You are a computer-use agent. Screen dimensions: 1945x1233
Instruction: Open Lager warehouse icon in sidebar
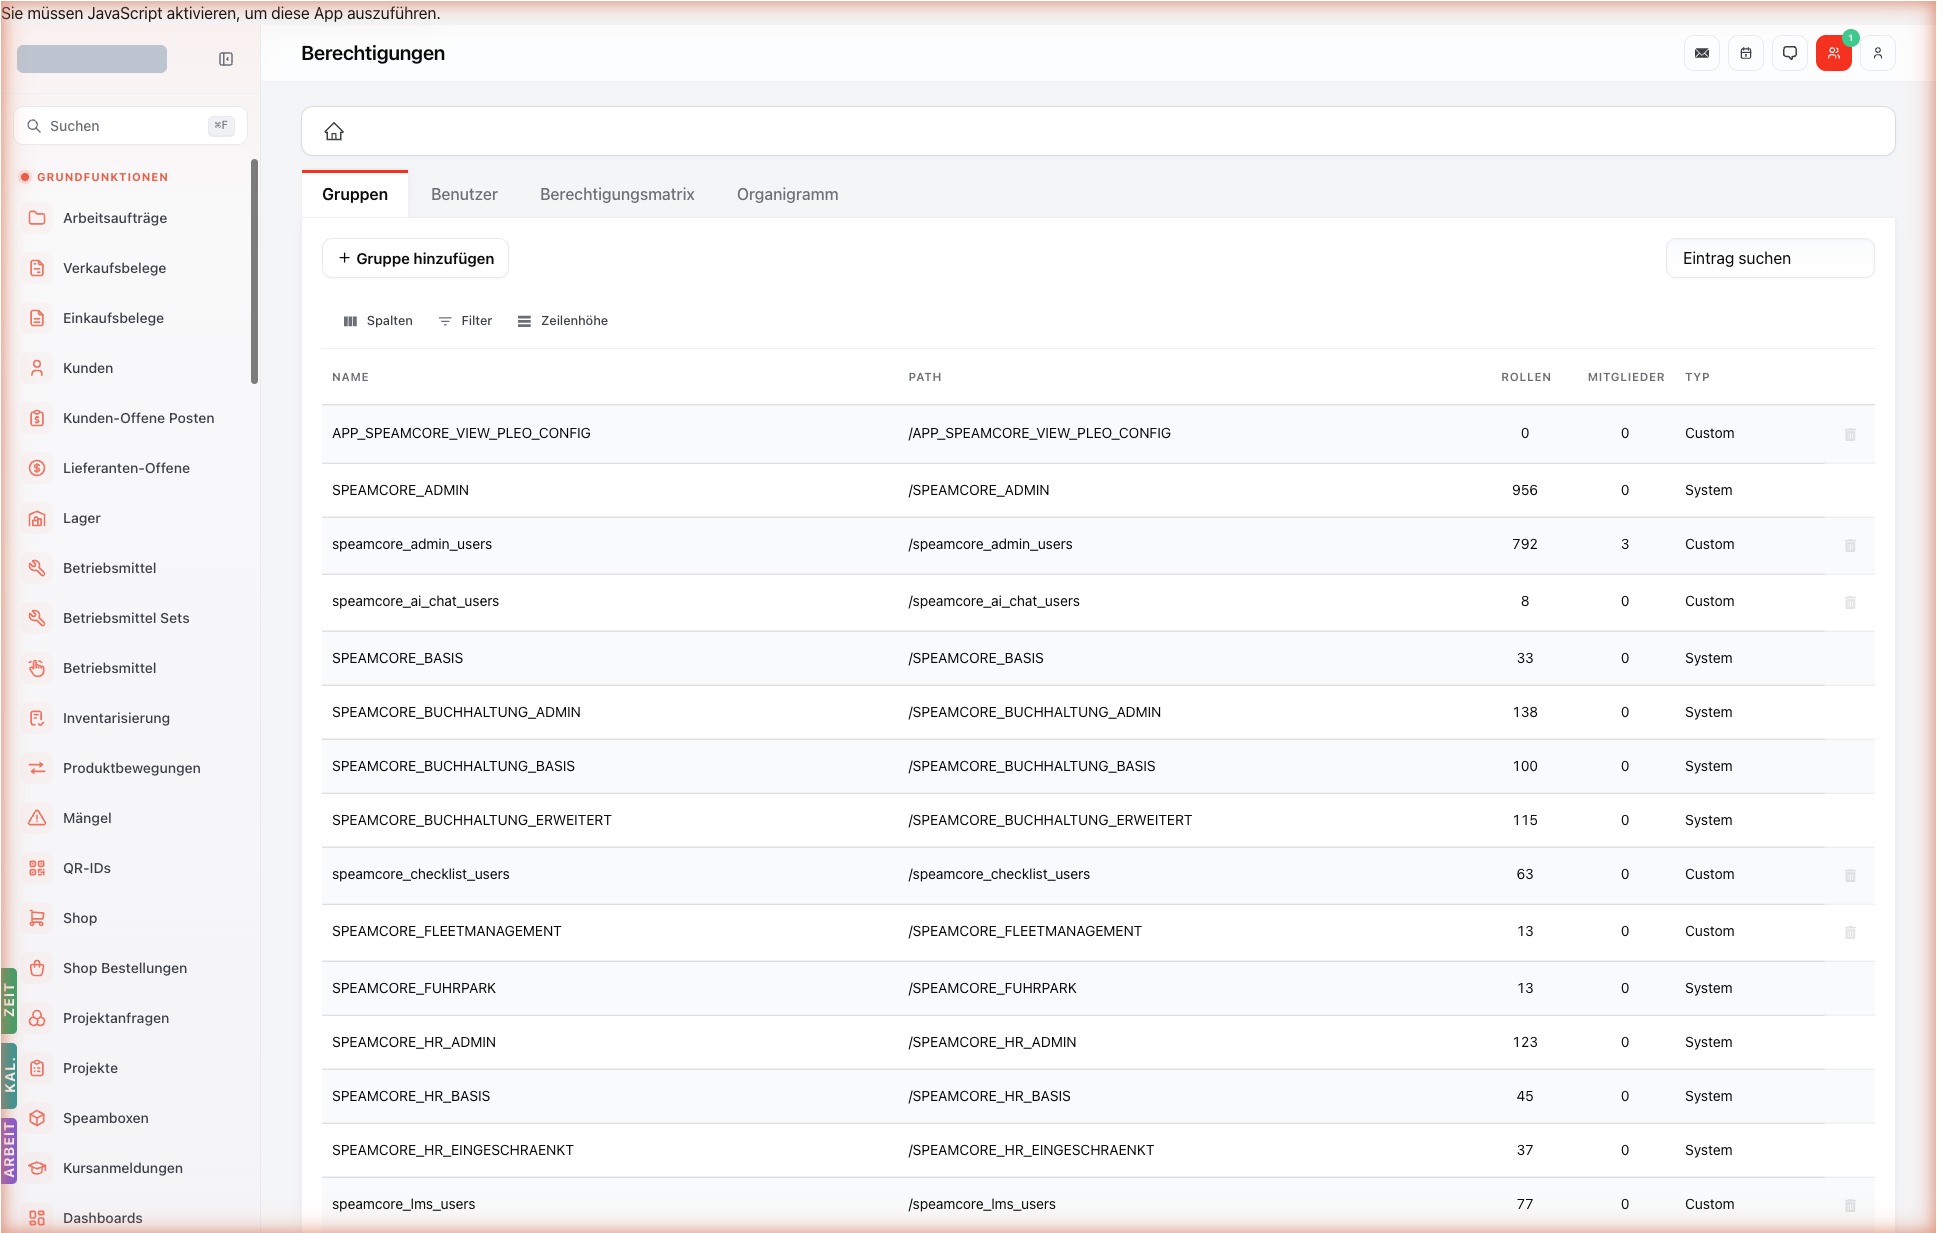pyautogui.click(x=37, y=518)
